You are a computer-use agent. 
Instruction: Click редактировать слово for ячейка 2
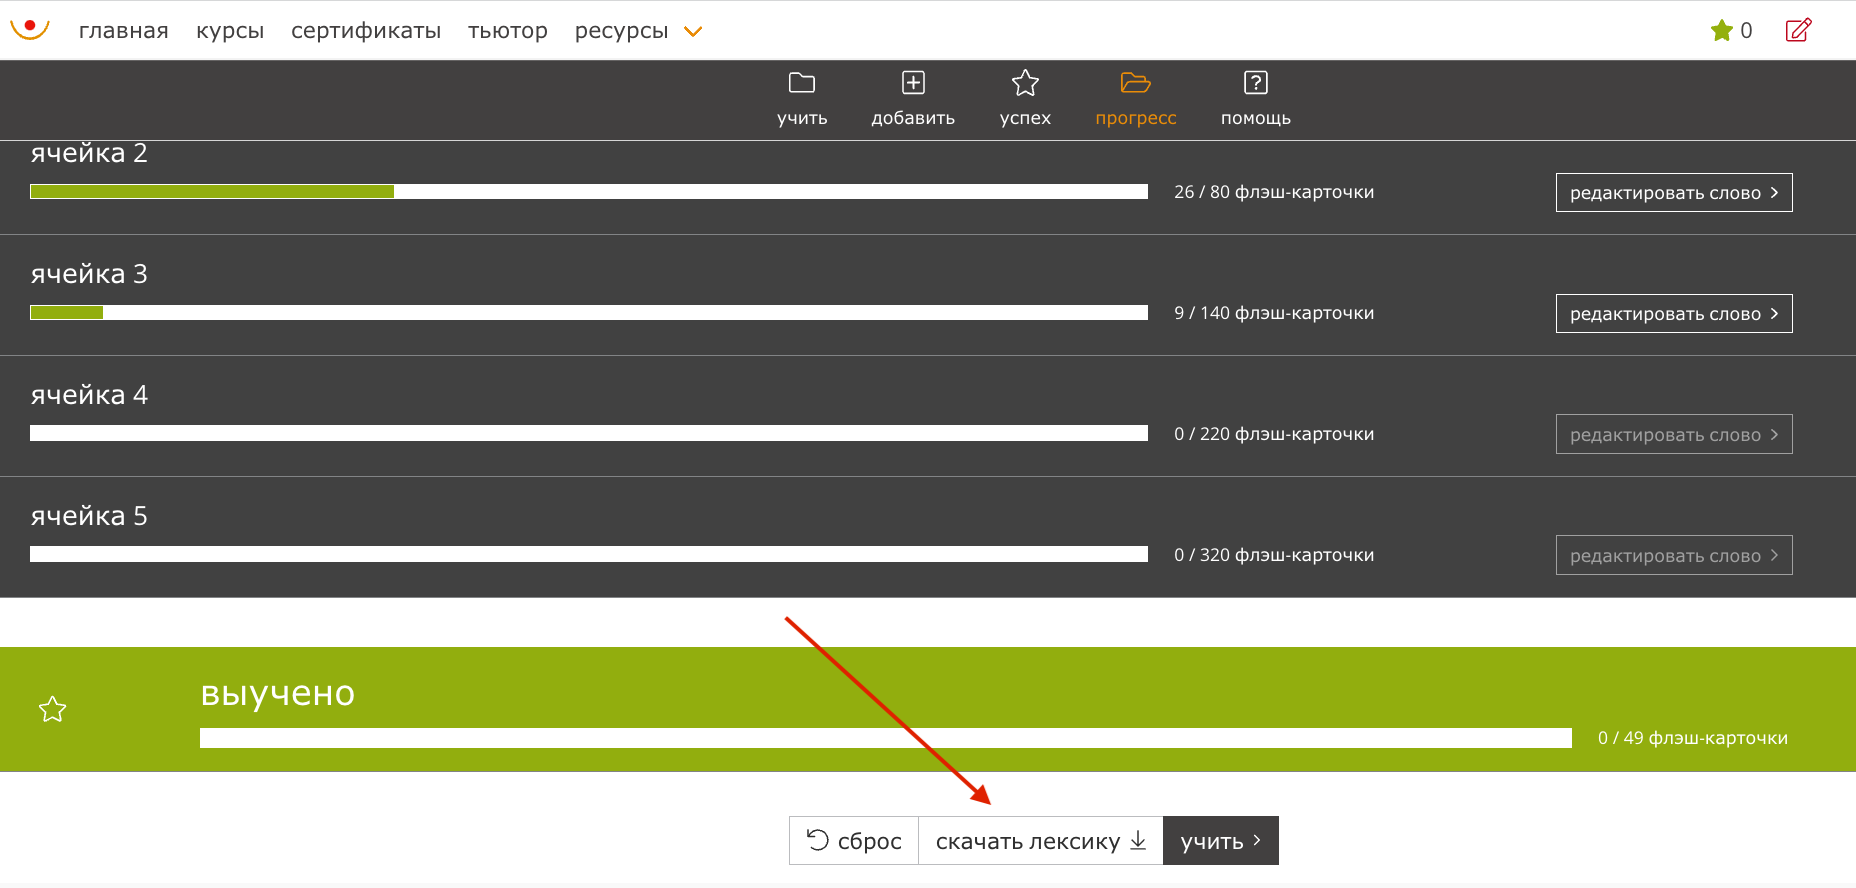[1674, 193]
